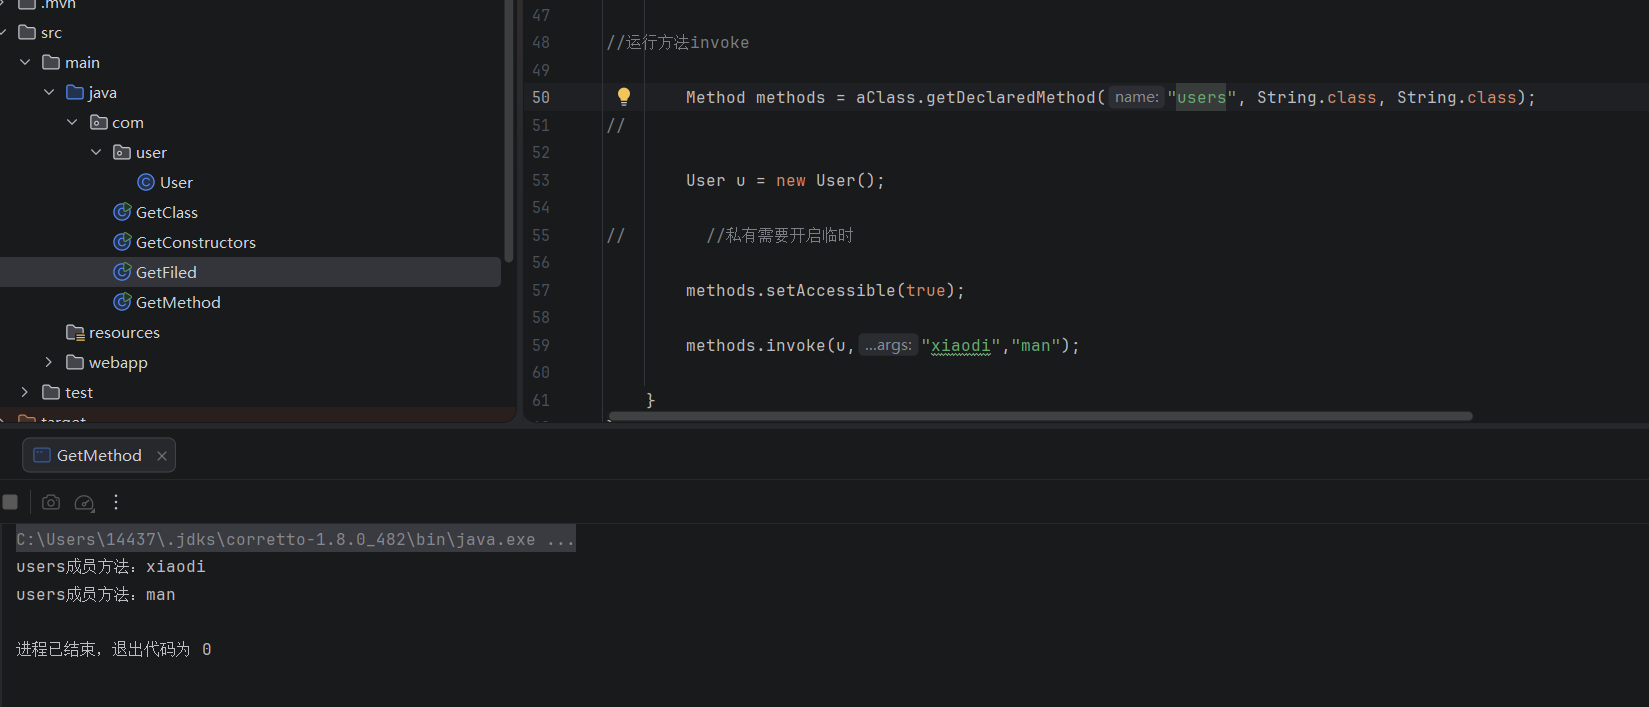Click the com package icon

click(99, 122)
